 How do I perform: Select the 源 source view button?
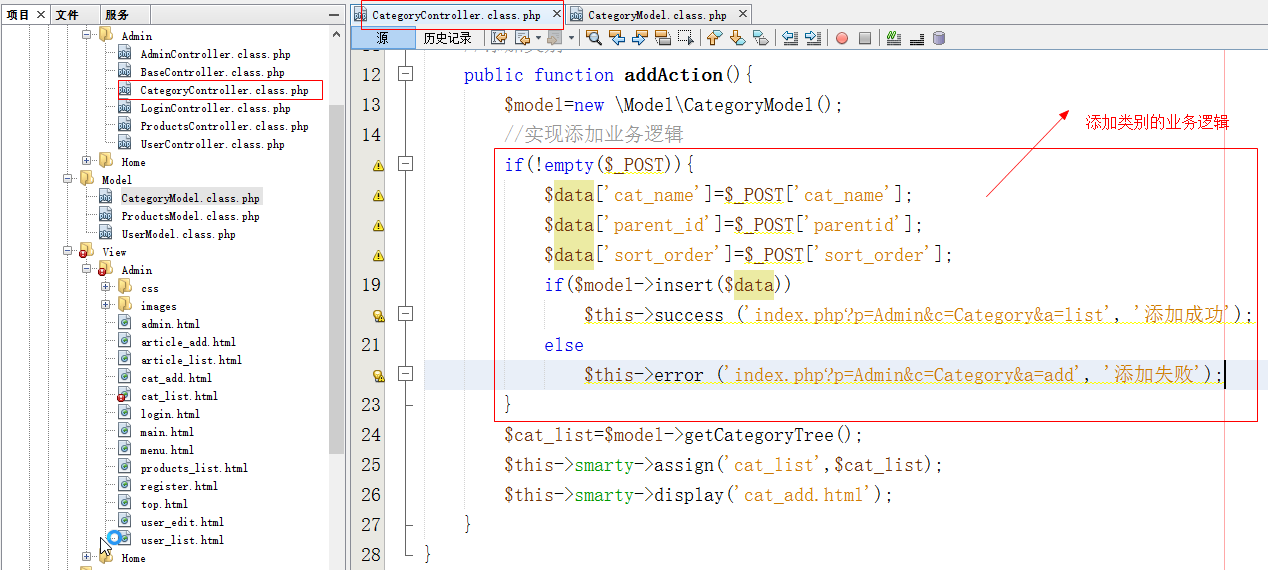click(x=382, y=38)
